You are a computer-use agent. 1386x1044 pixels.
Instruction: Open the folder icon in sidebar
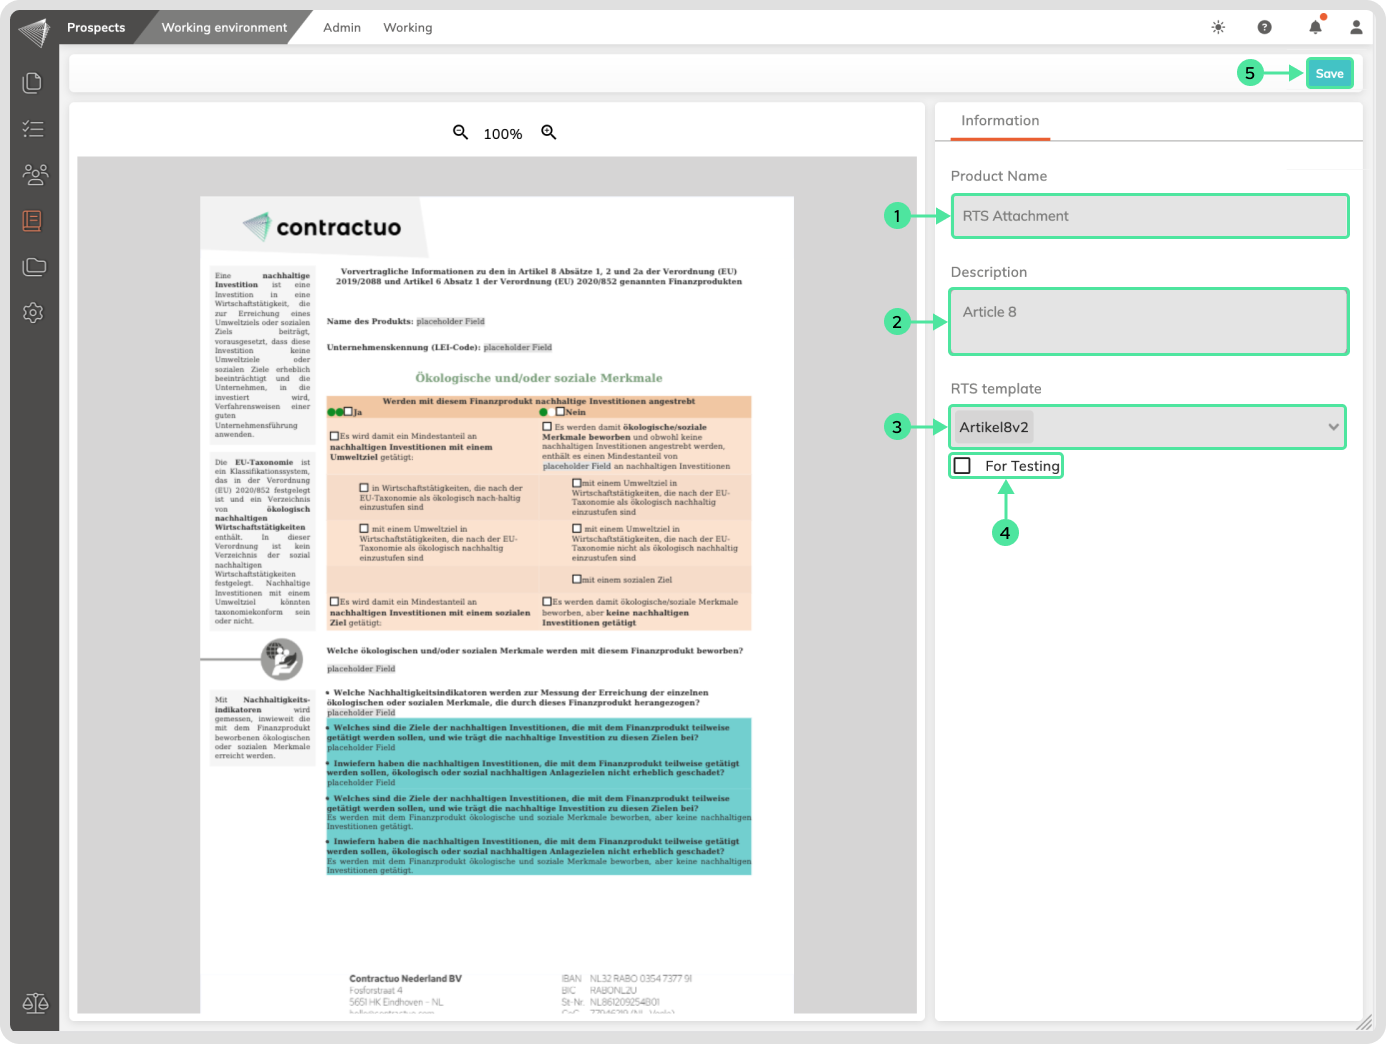coord(34,267)
